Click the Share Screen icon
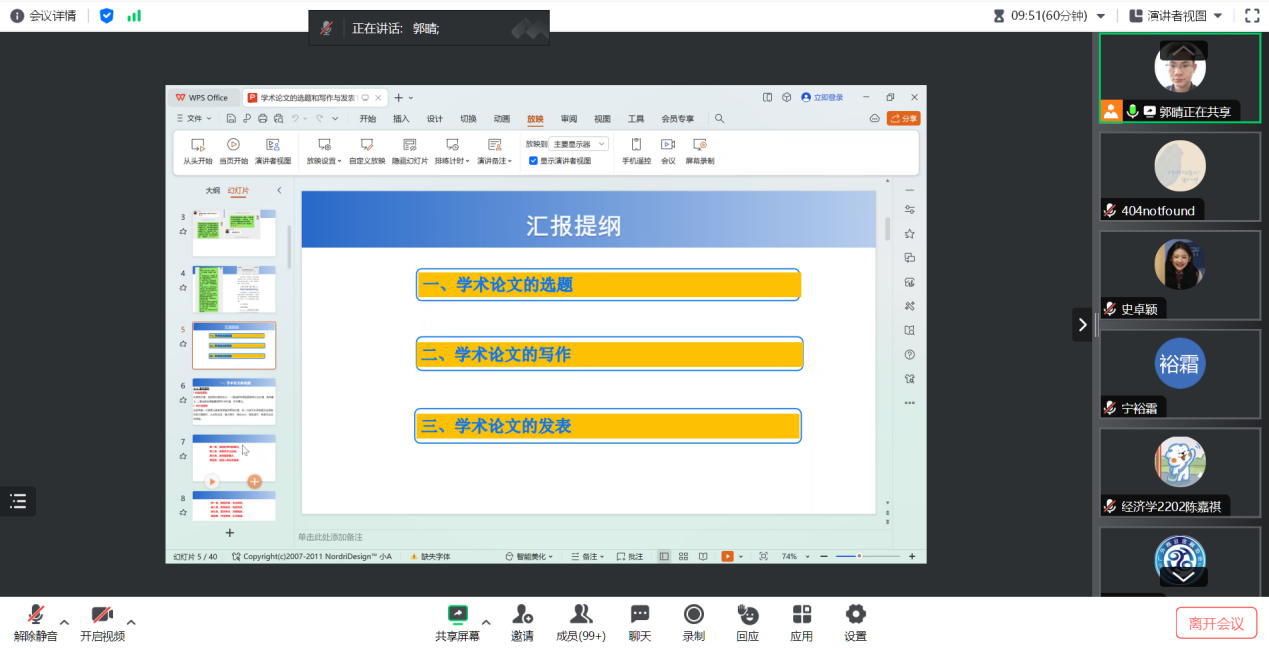Viewport: 1269px width, 648px height. pyautogui.click(x=457, y=614)
